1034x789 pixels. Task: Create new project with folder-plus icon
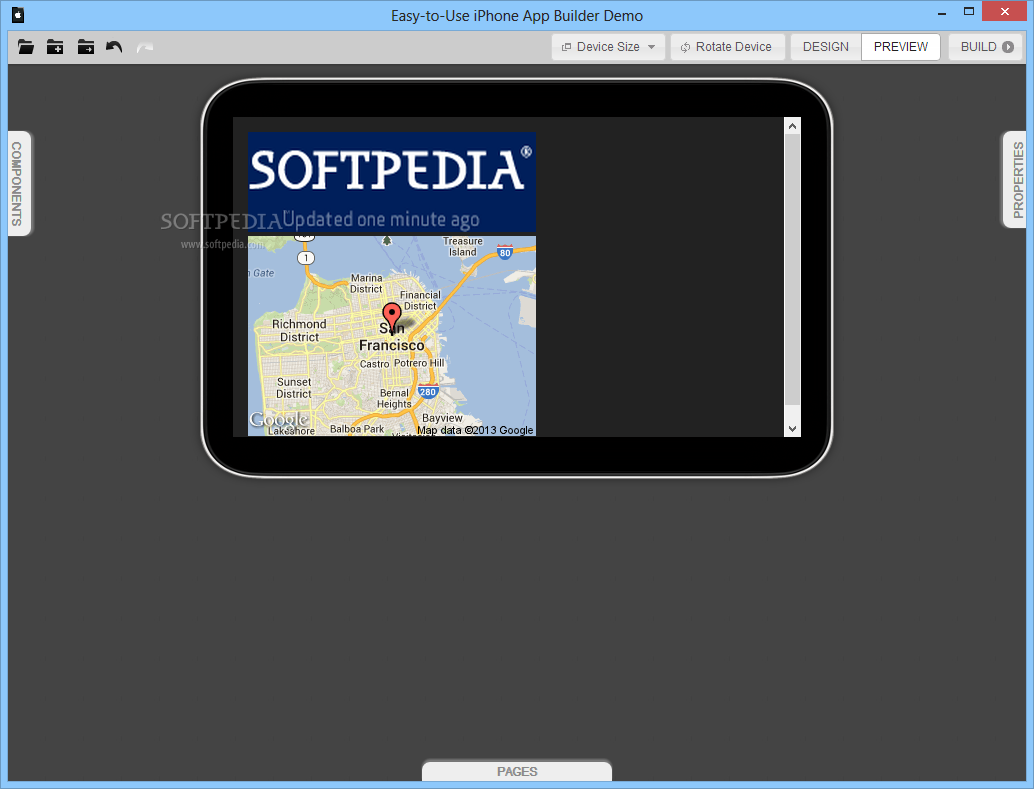[x=55, y=47]
